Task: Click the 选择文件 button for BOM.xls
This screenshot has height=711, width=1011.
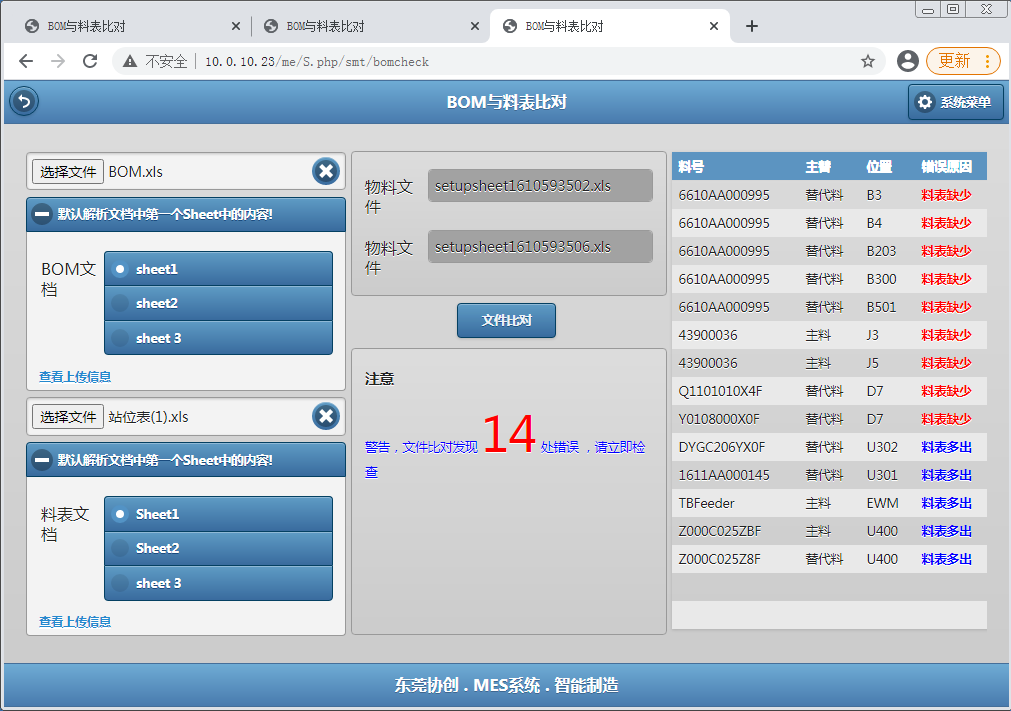Action: click(68, 172)
